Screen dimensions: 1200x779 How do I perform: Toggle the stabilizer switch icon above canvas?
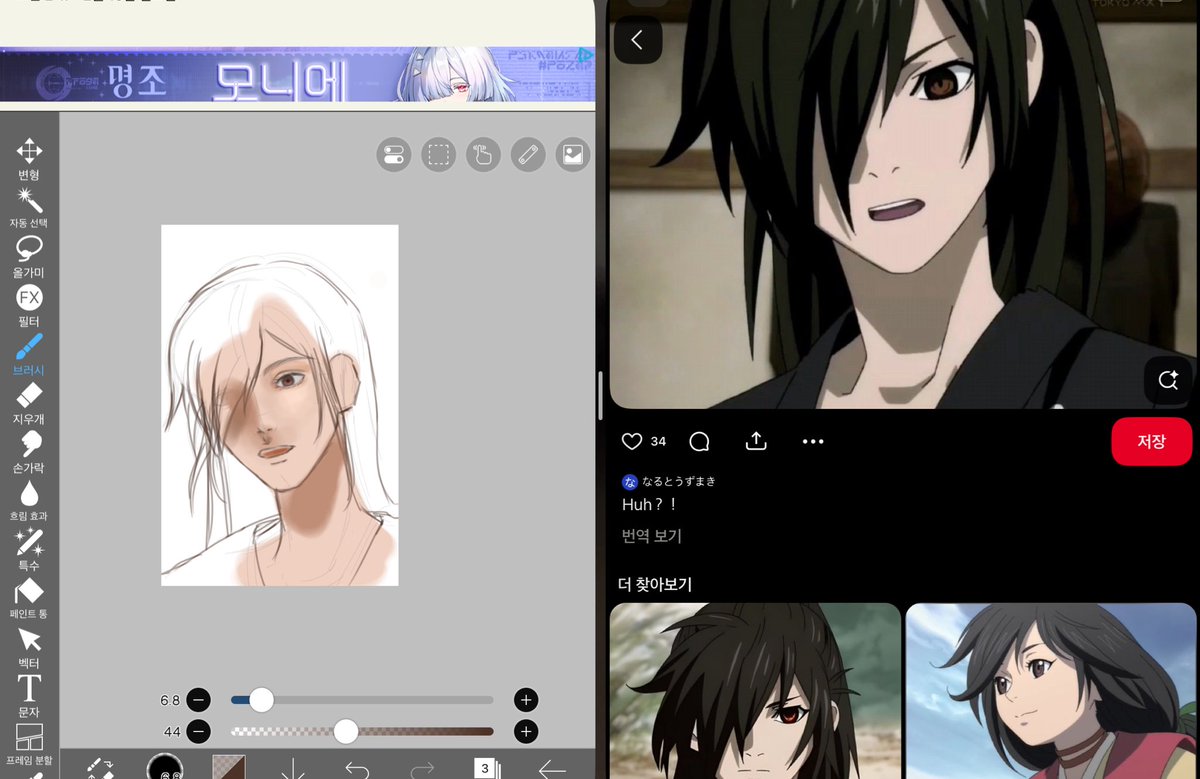(x=394, y=155)
